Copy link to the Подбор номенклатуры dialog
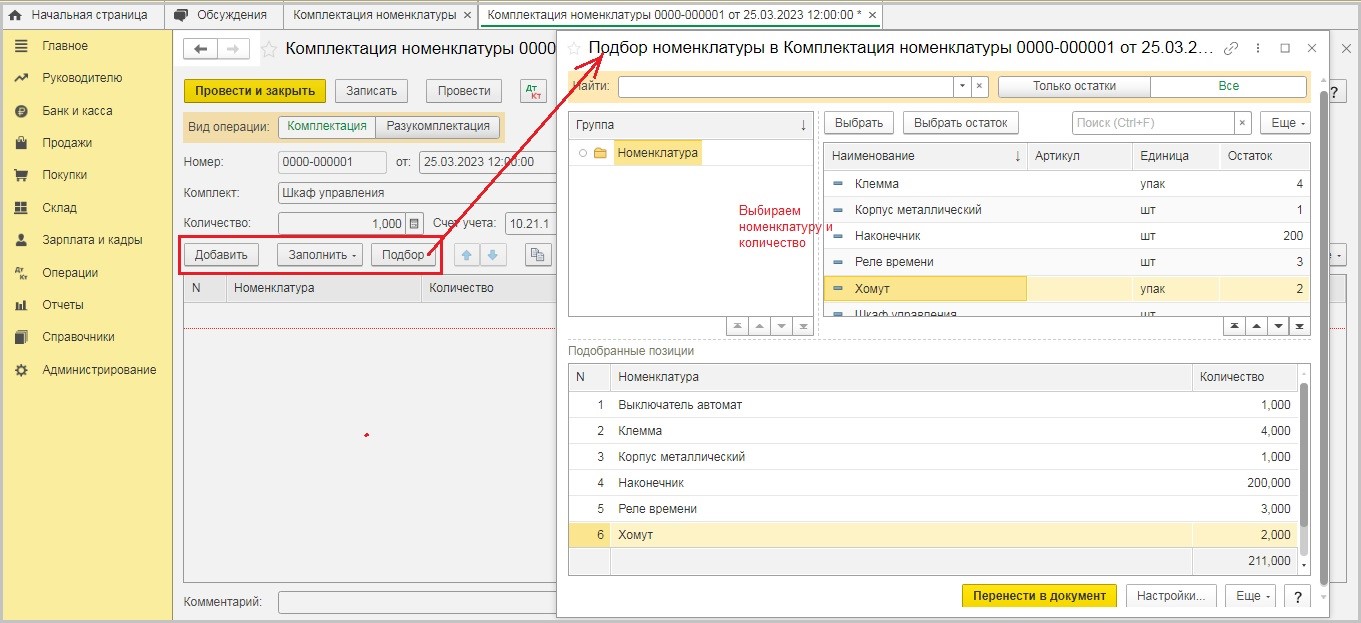1361x623 pixels. (x=1232, y=48)
